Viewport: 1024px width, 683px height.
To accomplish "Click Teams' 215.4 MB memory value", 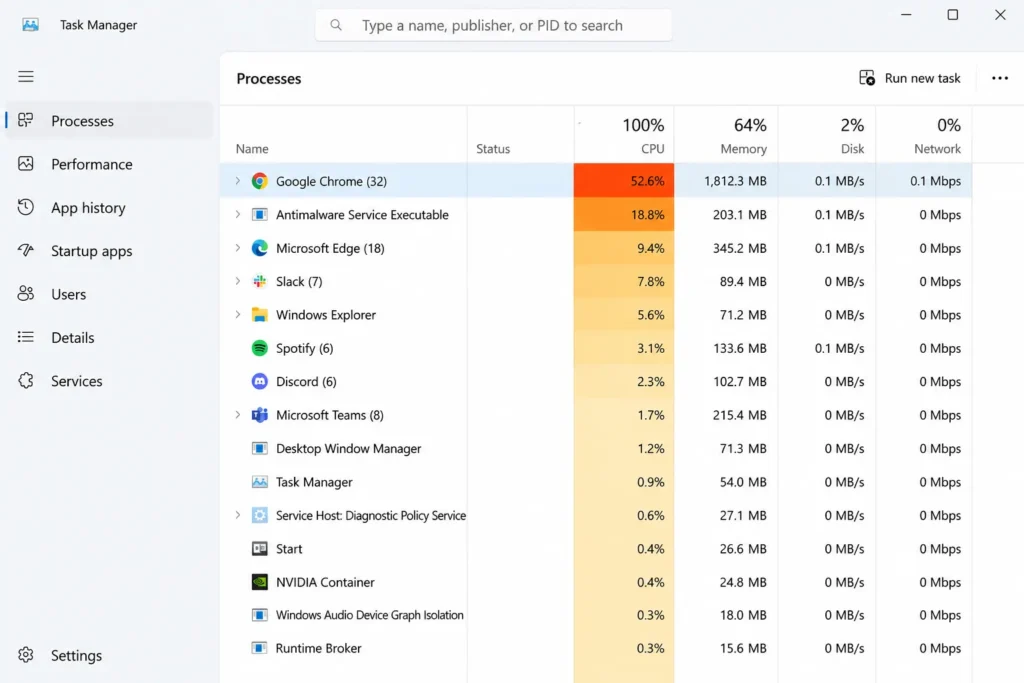I will pyautogui.click(x=739, y=415).
